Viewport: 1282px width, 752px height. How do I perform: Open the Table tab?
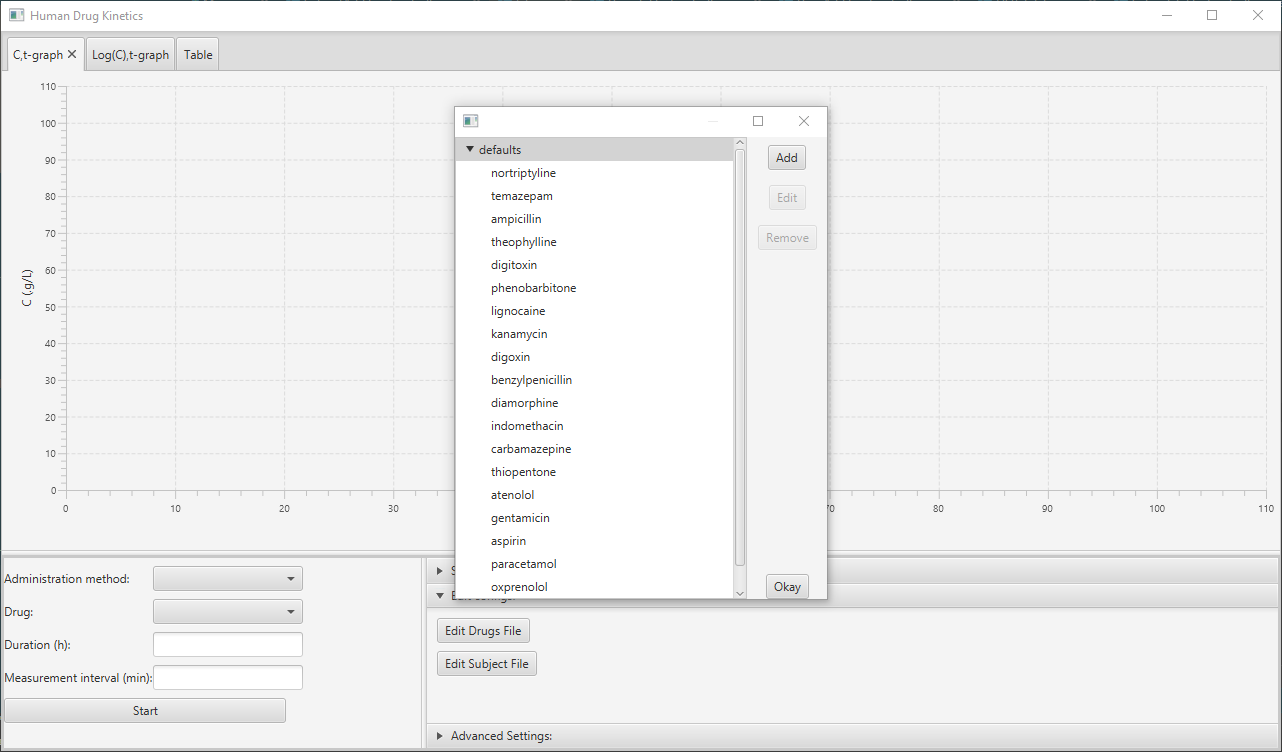[198, 55]
